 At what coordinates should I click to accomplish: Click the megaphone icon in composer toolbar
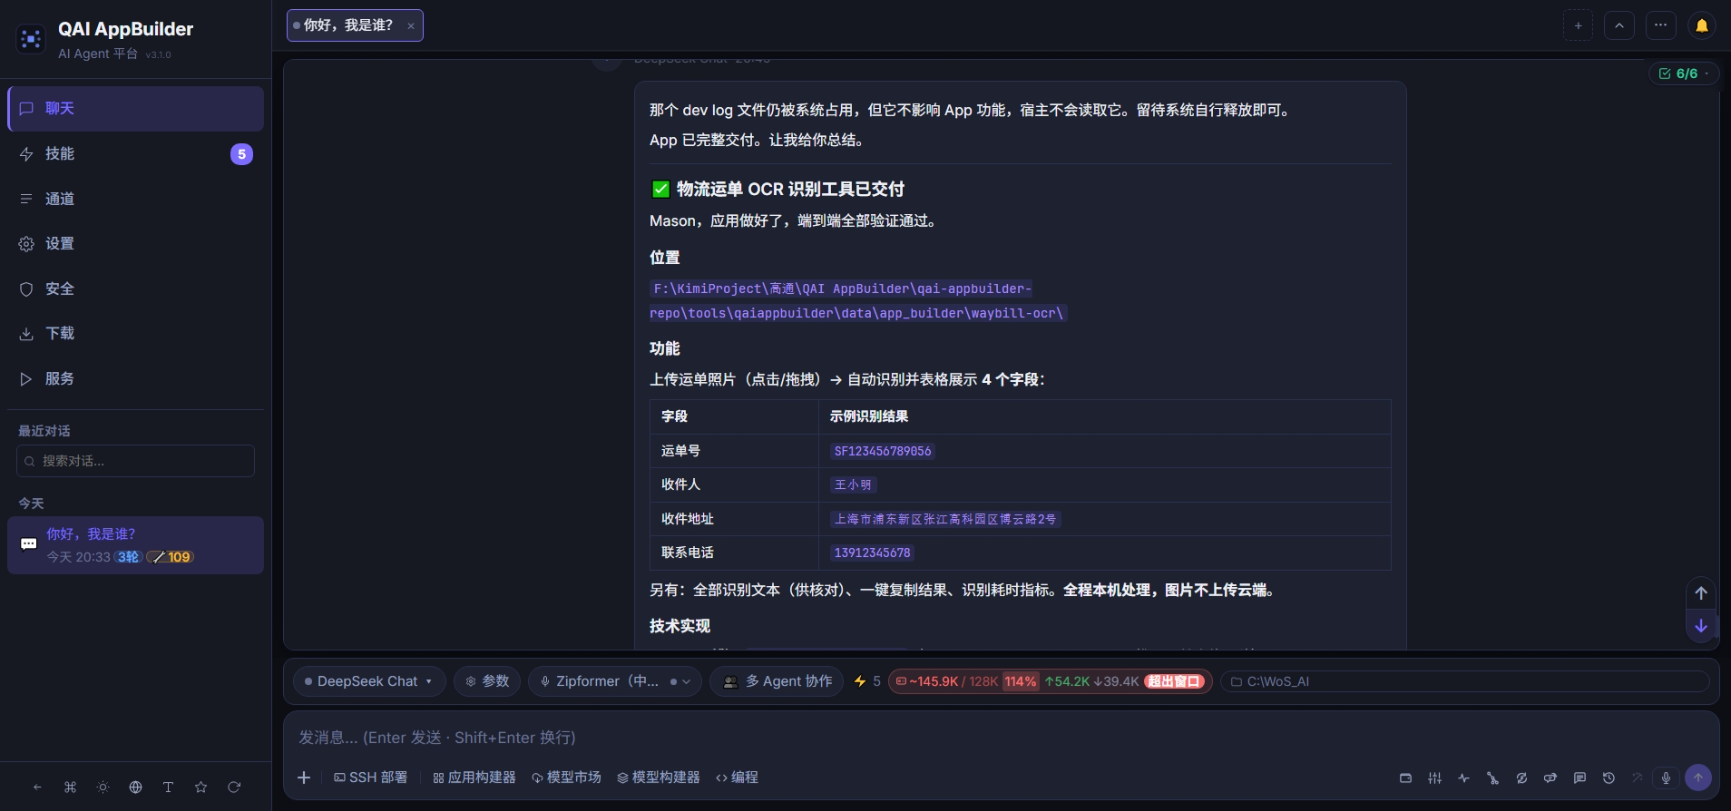1550,777
